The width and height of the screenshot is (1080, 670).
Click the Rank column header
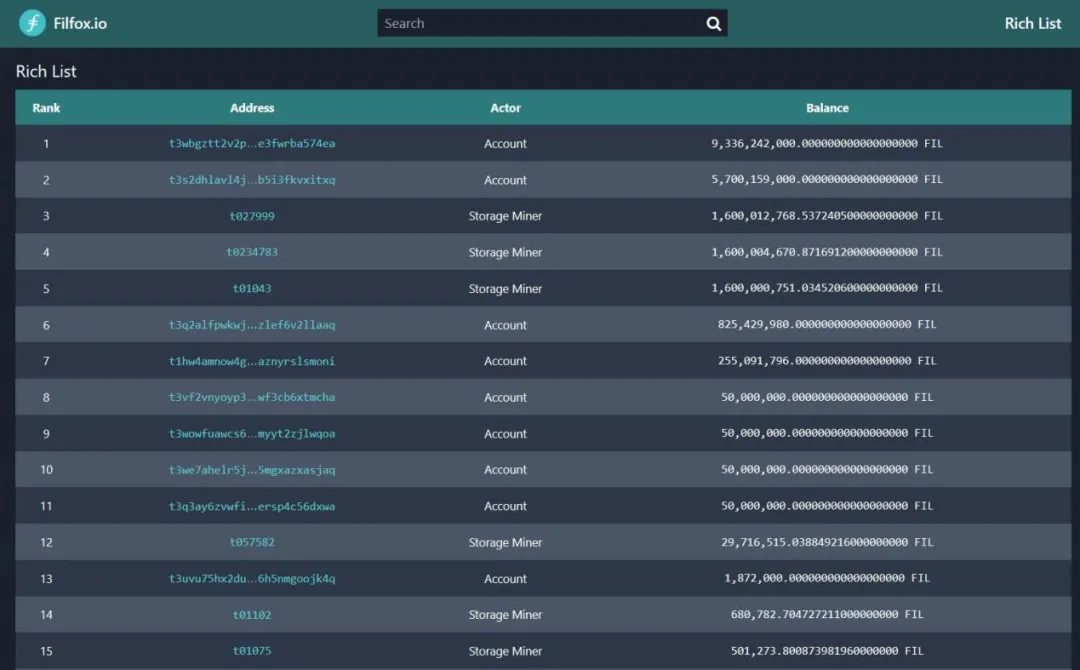46,108
